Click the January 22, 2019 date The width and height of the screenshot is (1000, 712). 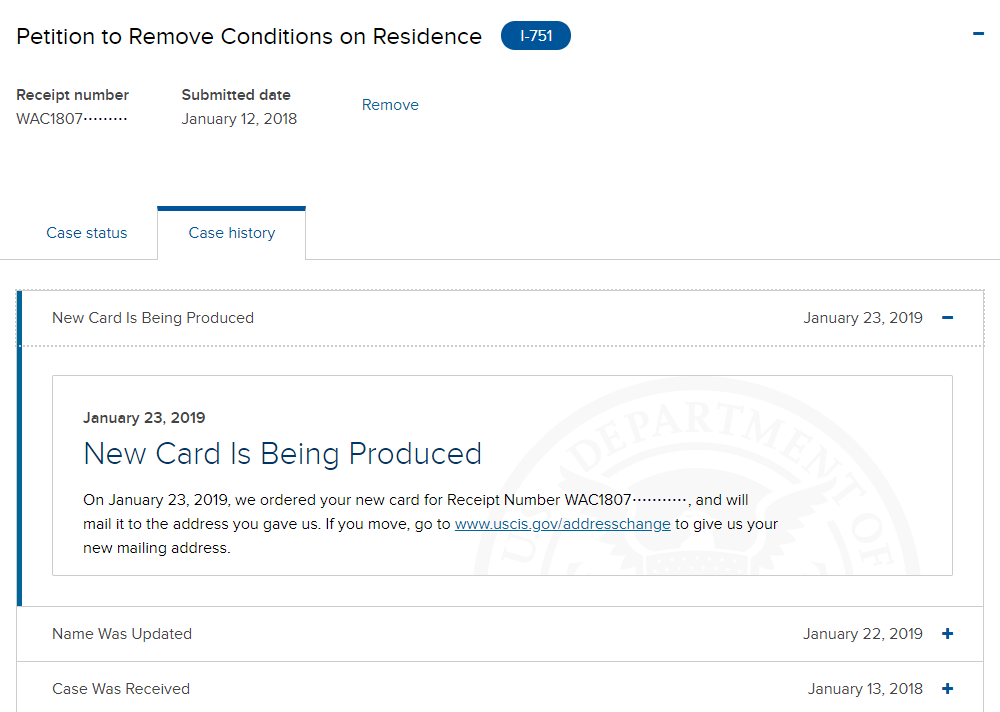pos(863,634)
